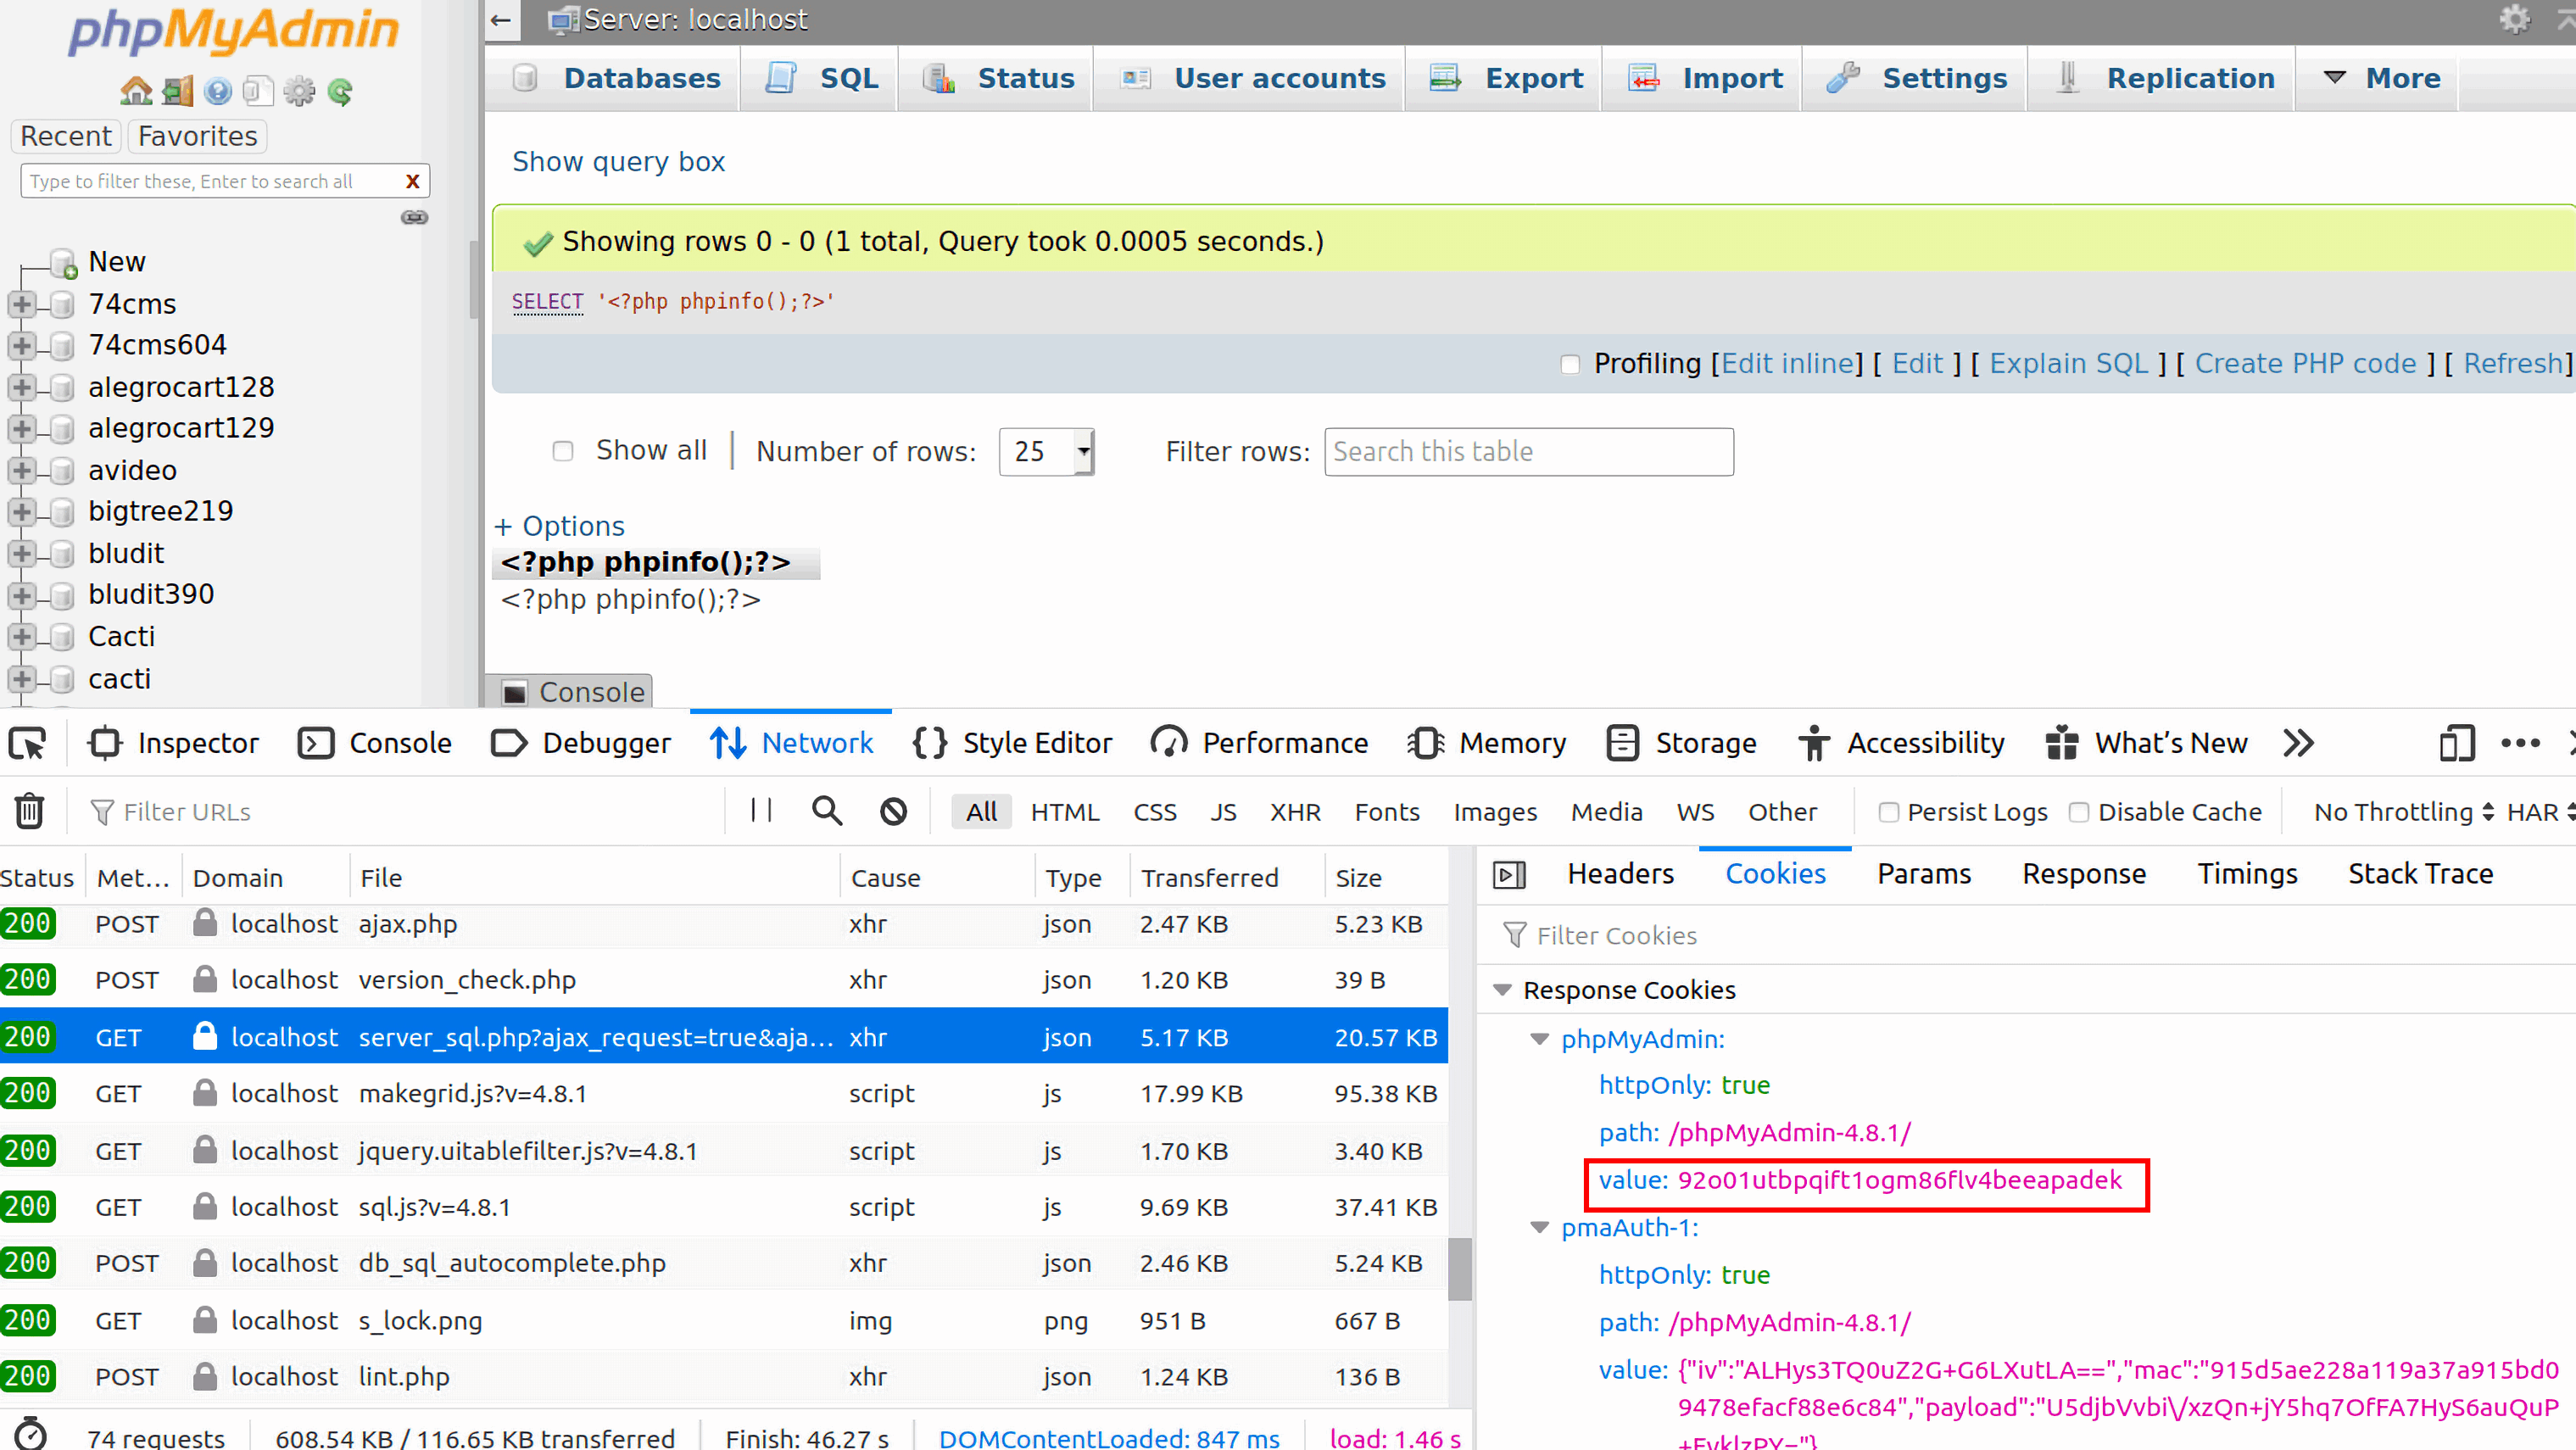Toggle the Profiling checkbox
Image resolution: width=2576 pixels, height=1450 pixels.
pos(1570,365)
